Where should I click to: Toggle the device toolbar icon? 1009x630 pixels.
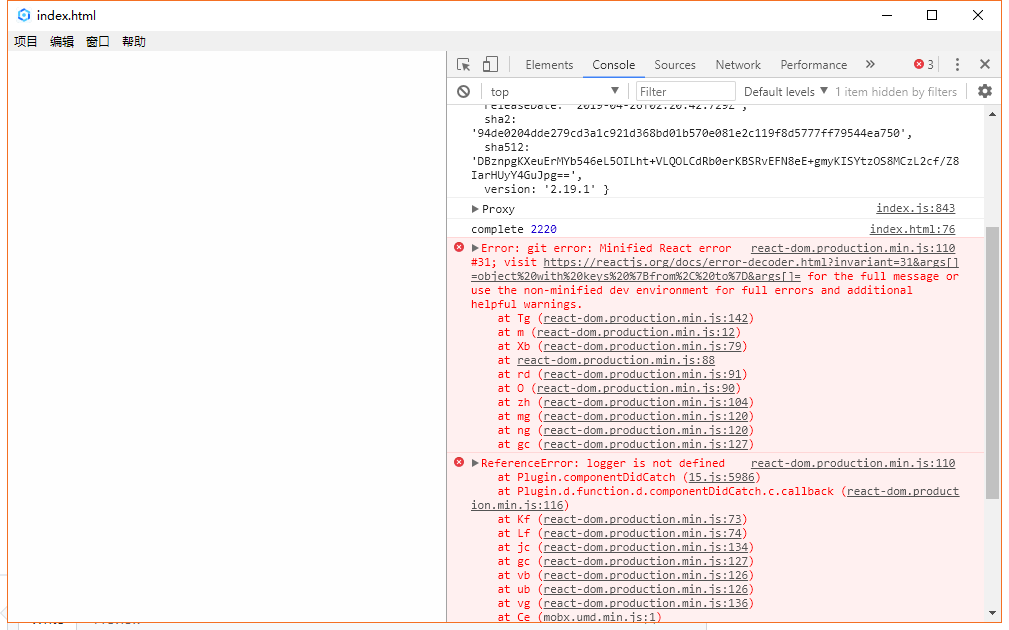click(490, 64)
